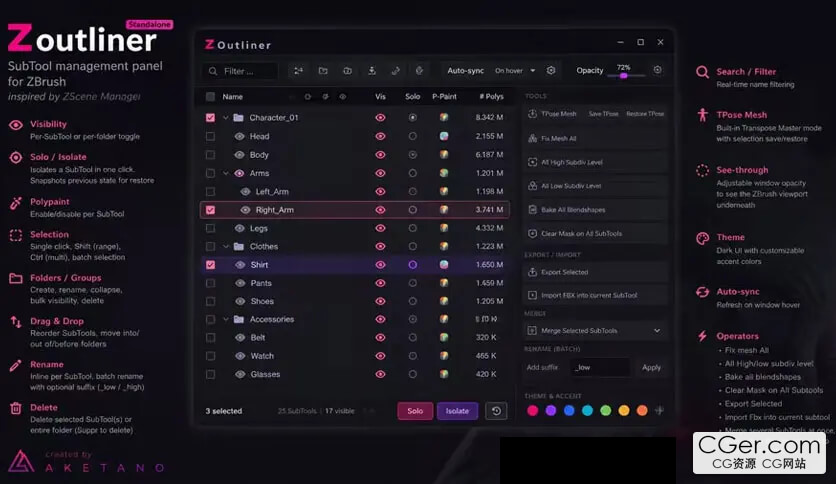The width and height of the screenshot is (836, 484).
Task: Open the settings icon right of Opacity slider
Action: (x=657, y=70)
